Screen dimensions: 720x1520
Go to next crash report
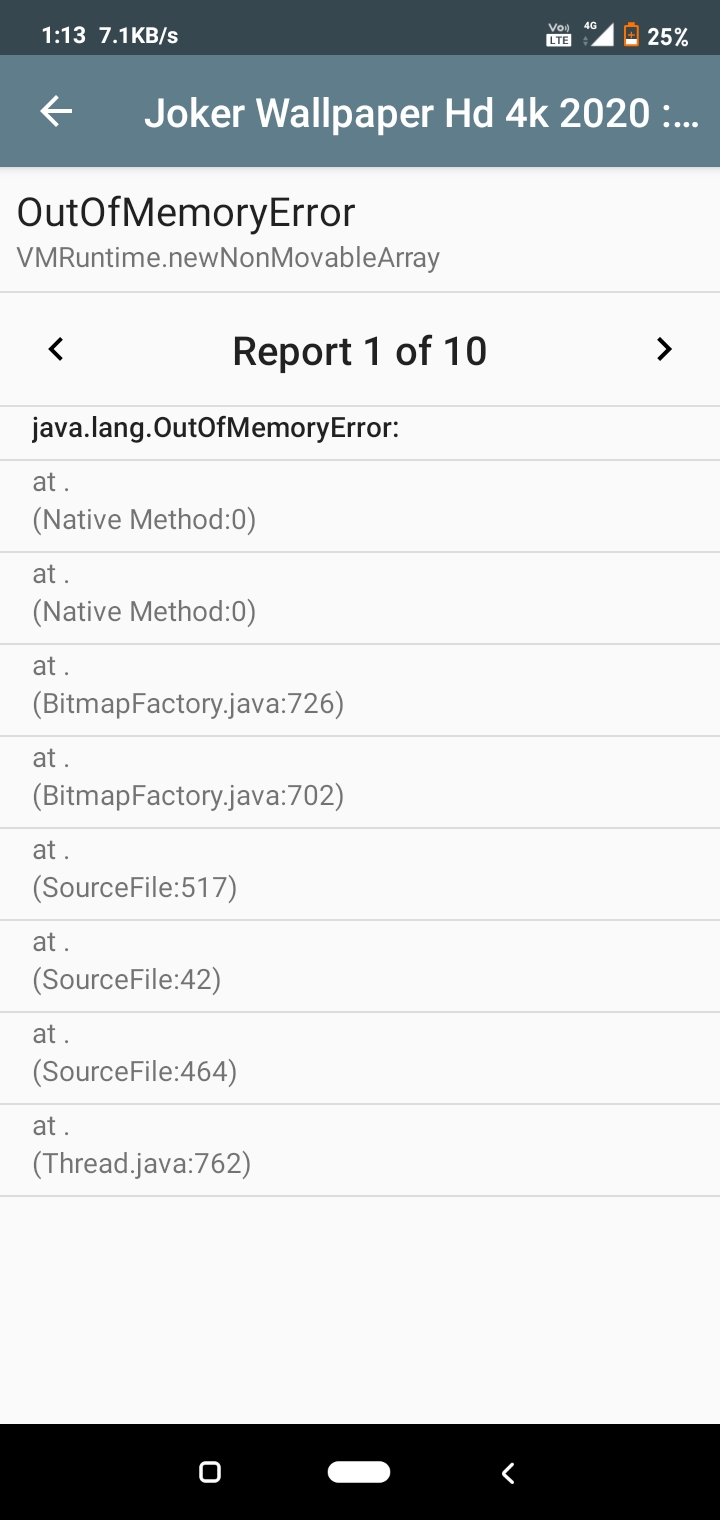point(664,349)
